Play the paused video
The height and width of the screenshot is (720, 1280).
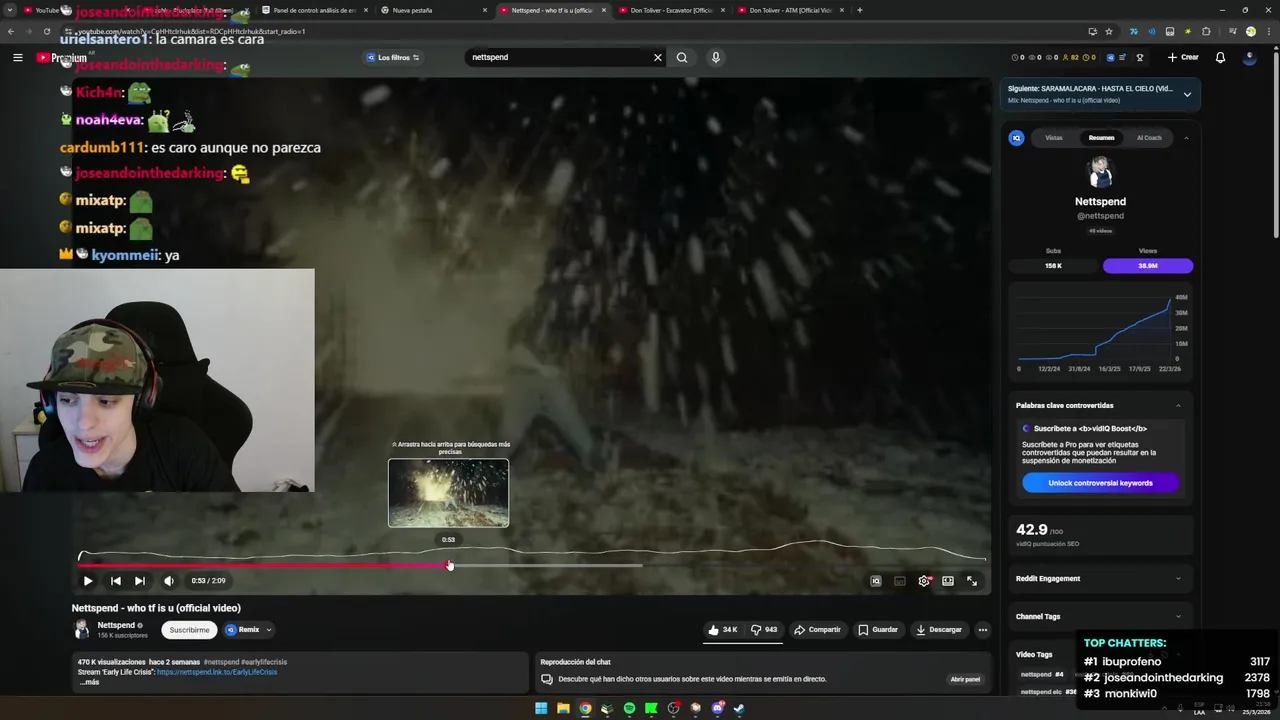point(88,581)
